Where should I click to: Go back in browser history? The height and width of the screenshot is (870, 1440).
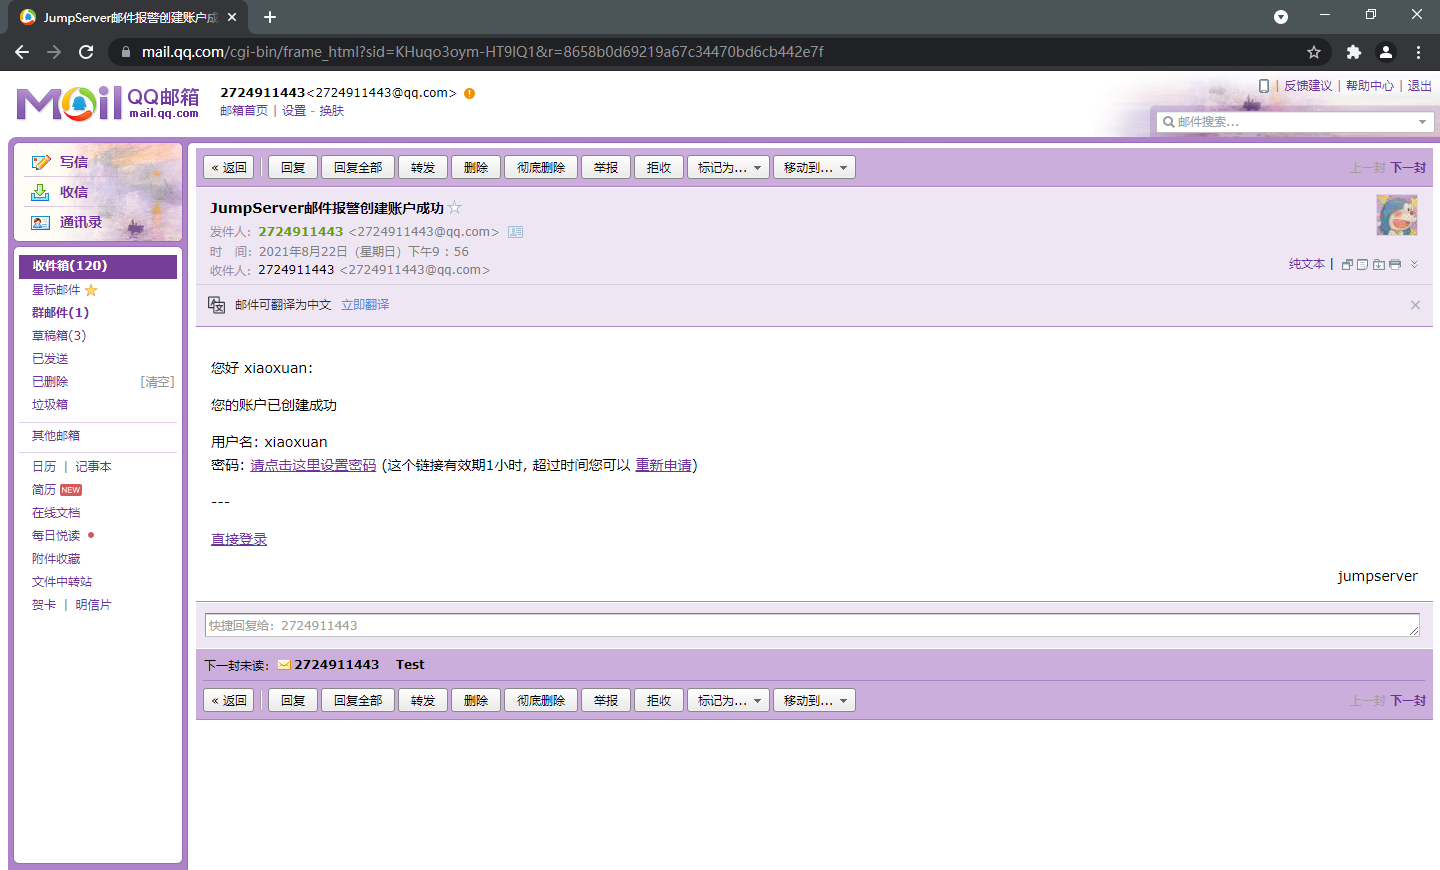pos(22,52)
